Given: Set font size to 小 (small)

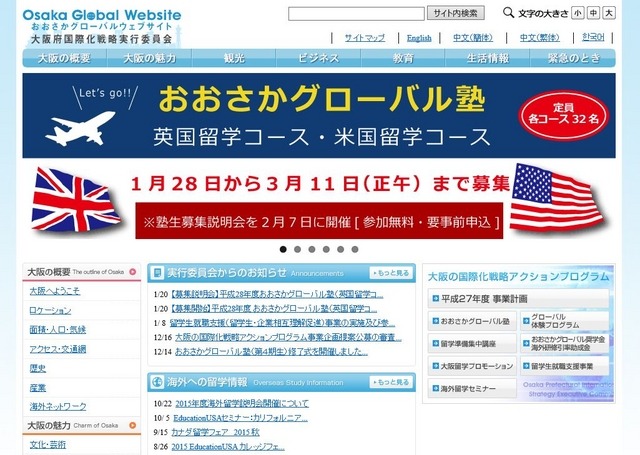Looking at the screenshot, I should 578,13.
